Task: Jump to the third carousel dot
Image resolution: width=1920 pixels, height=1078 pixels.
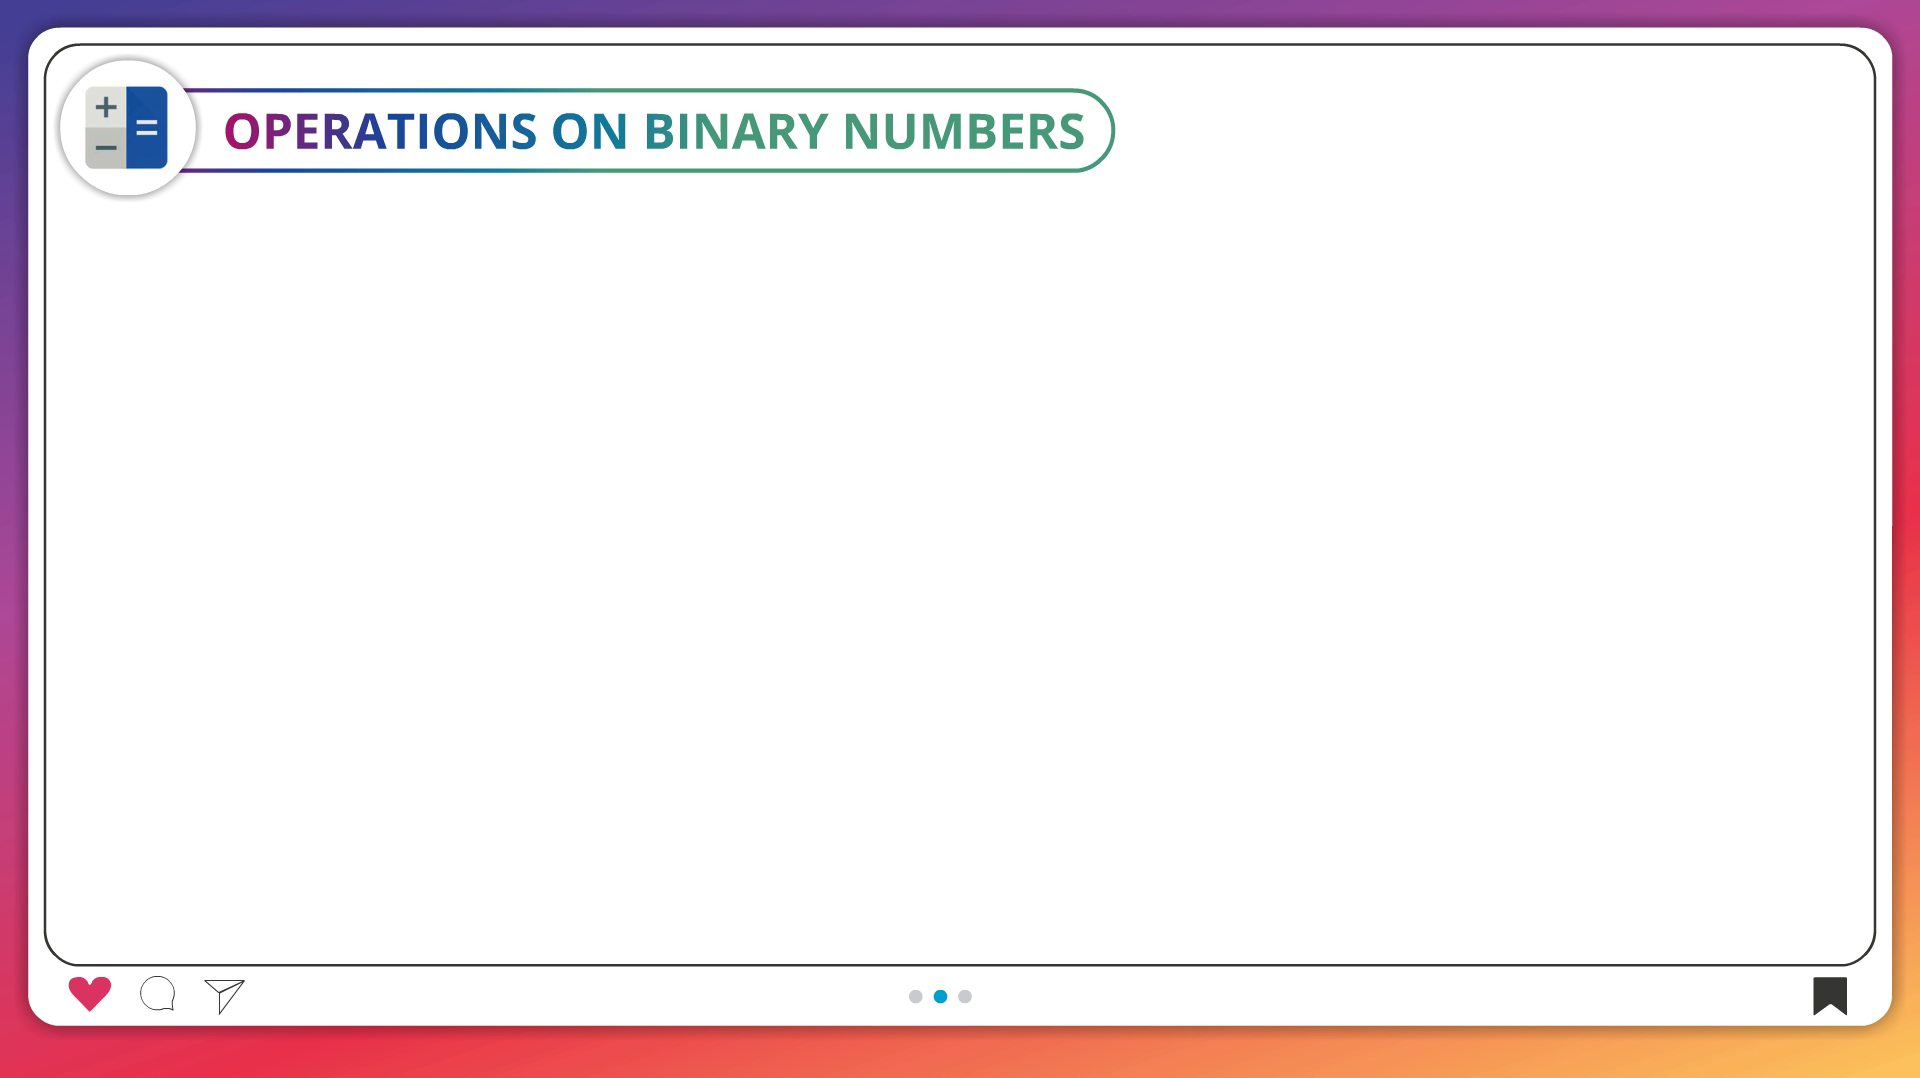Action: [x=965, y=996]
